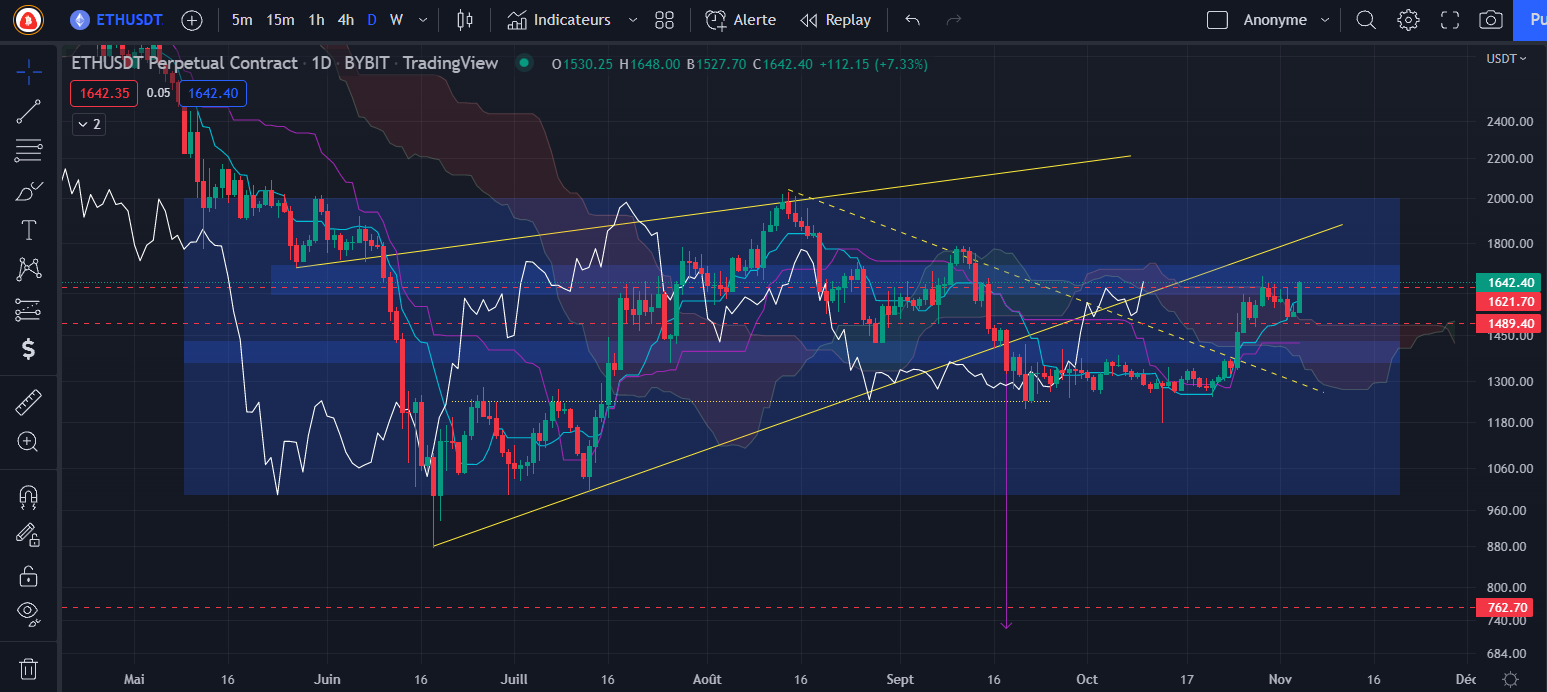This screenshot has height=692, width=1547.
Task: Select the 4h timeframe
Action: (345, 19)
